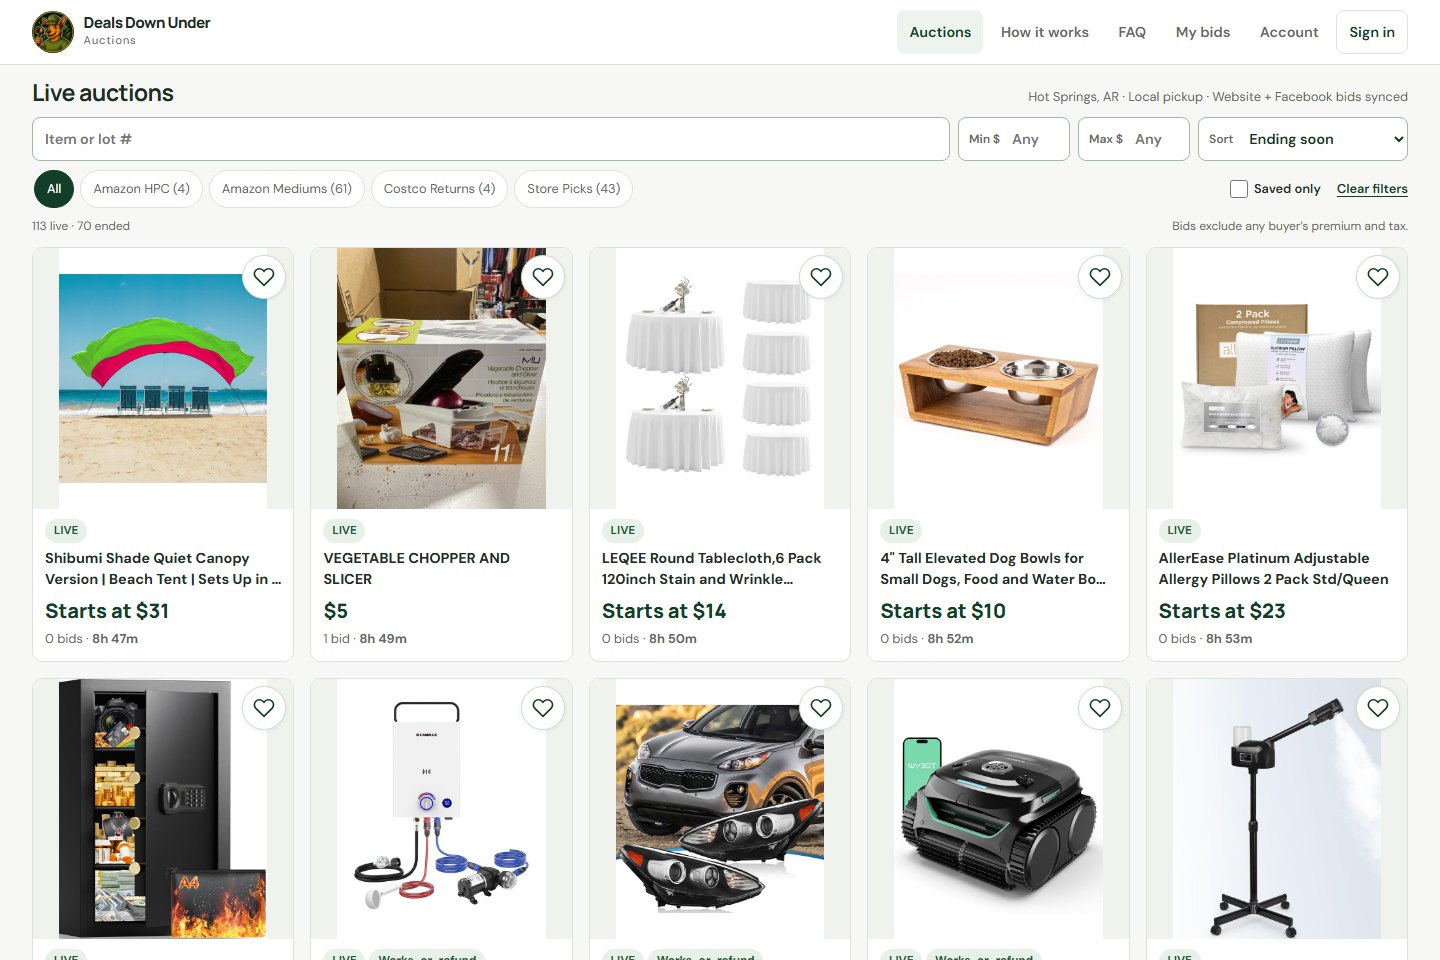Open LEQEE Round Tablecloth 6 Pack title

pos(711,569)
